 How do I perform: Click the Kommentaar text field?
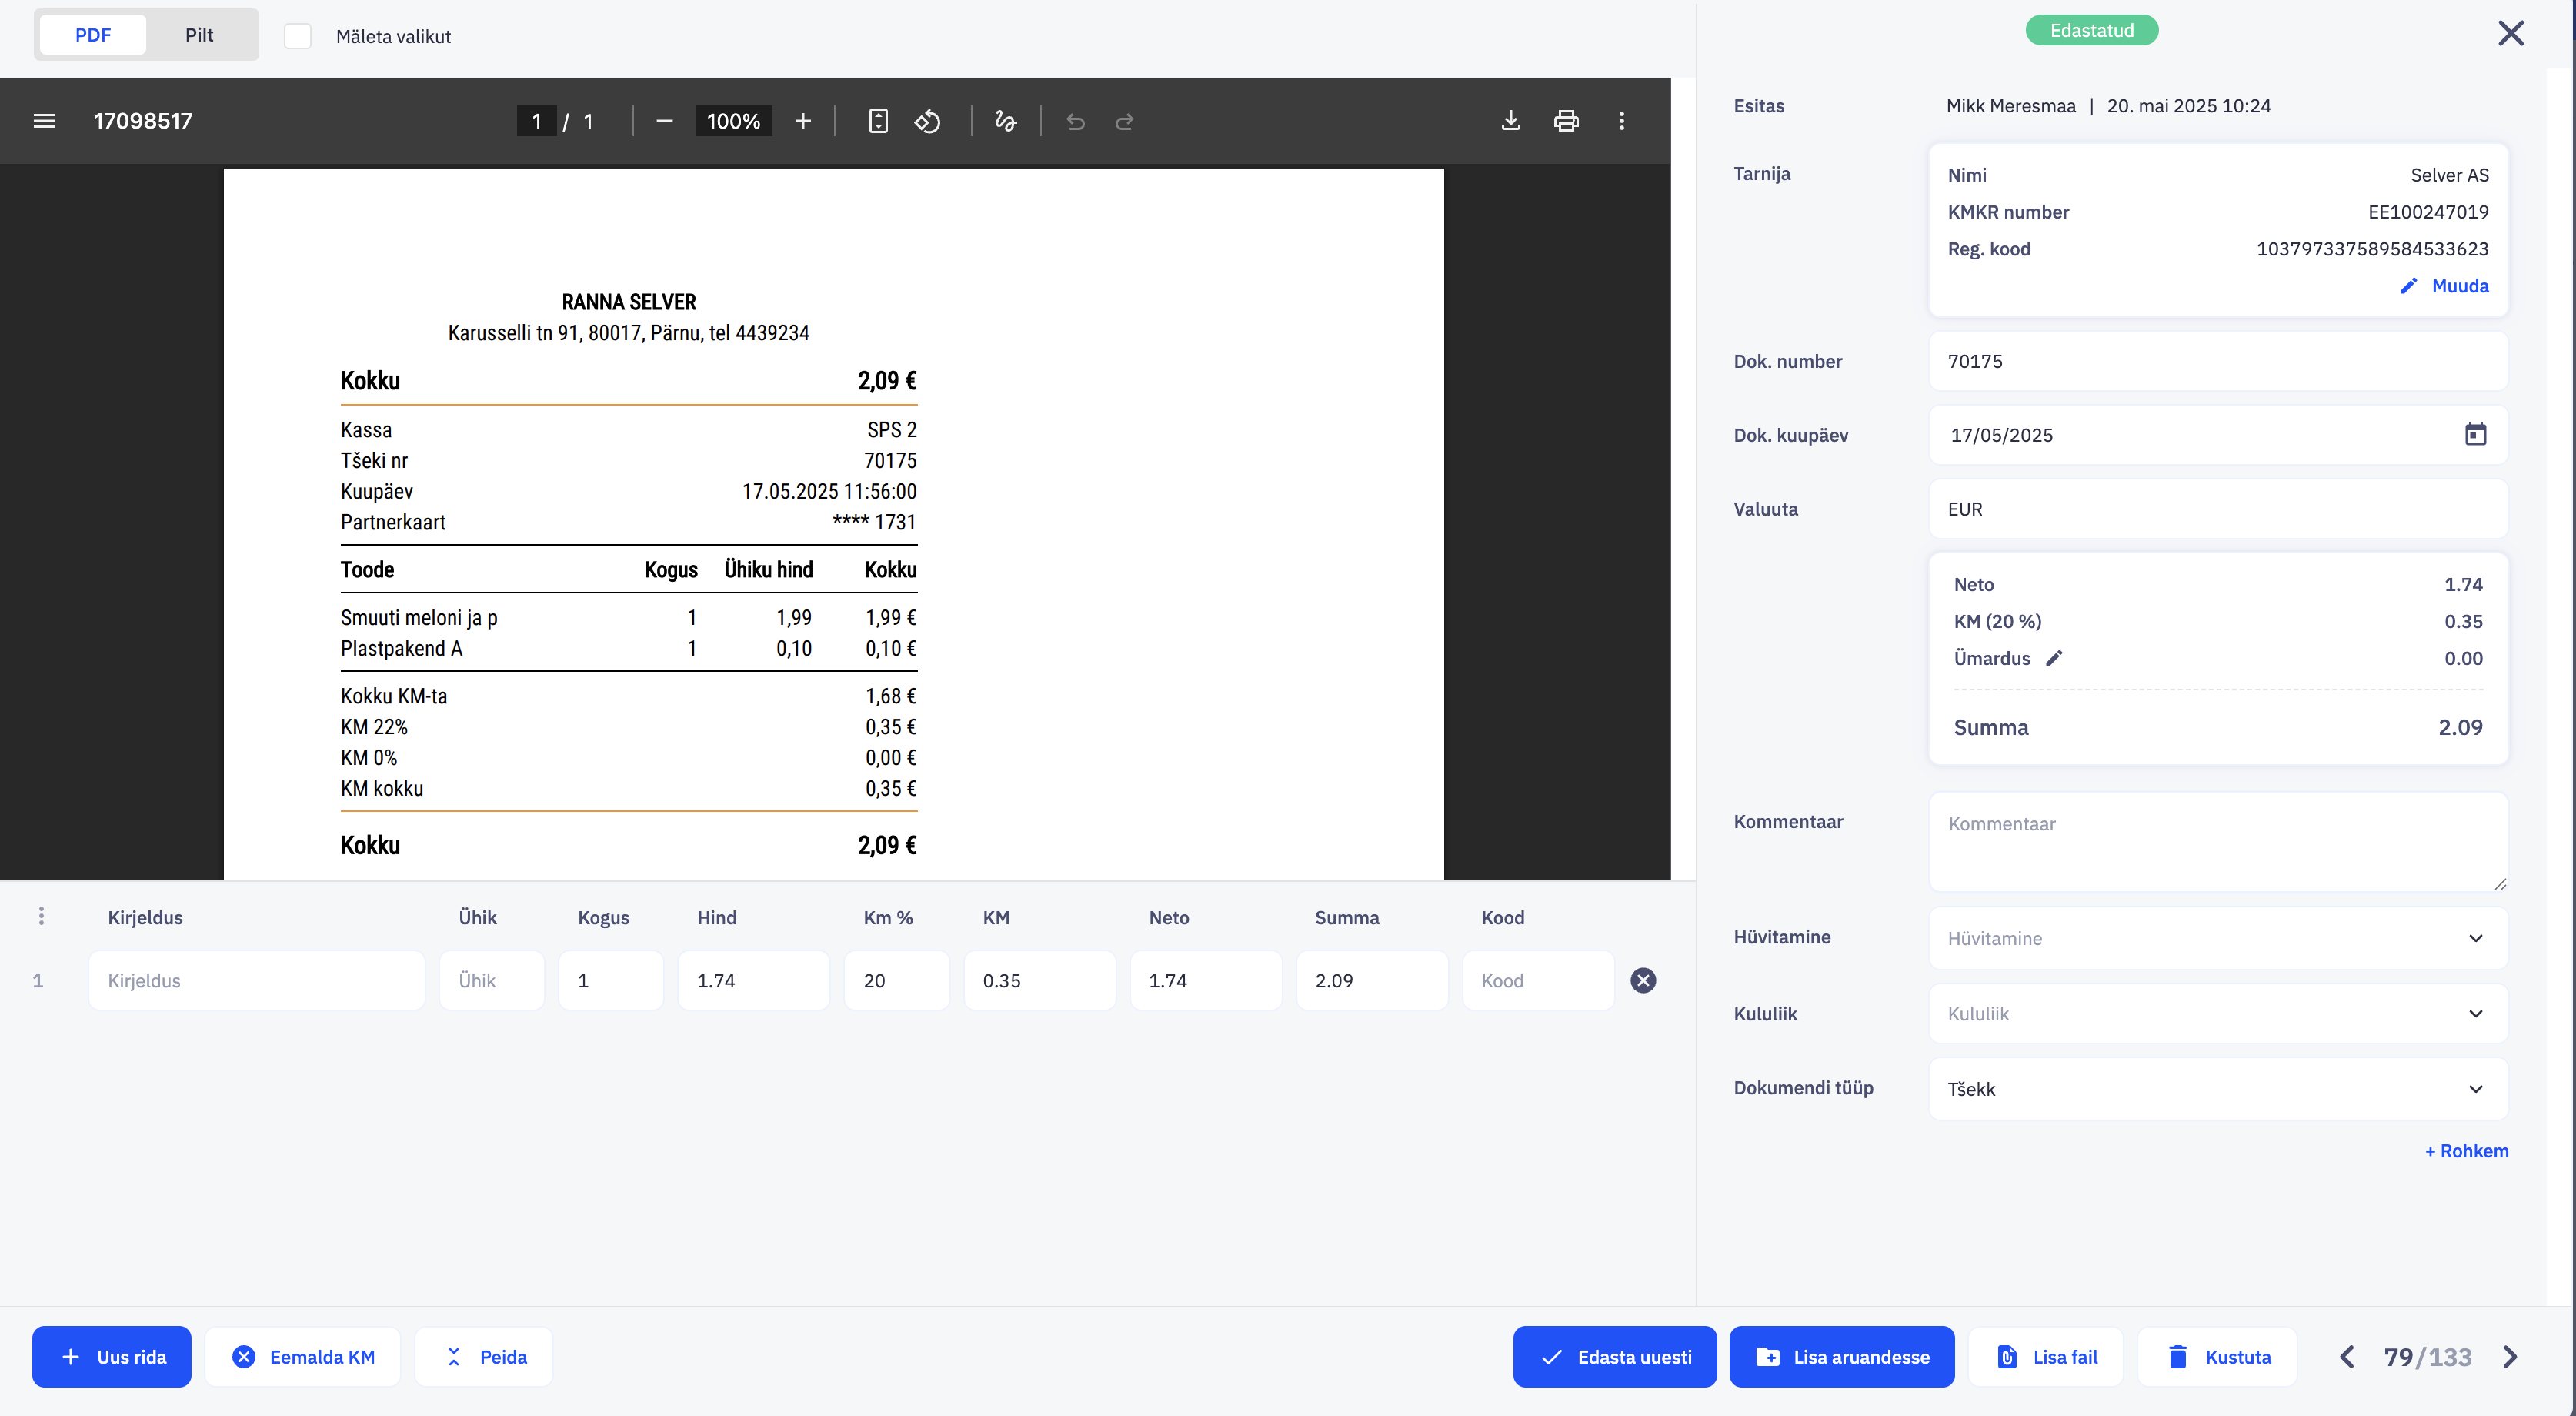2217,841
